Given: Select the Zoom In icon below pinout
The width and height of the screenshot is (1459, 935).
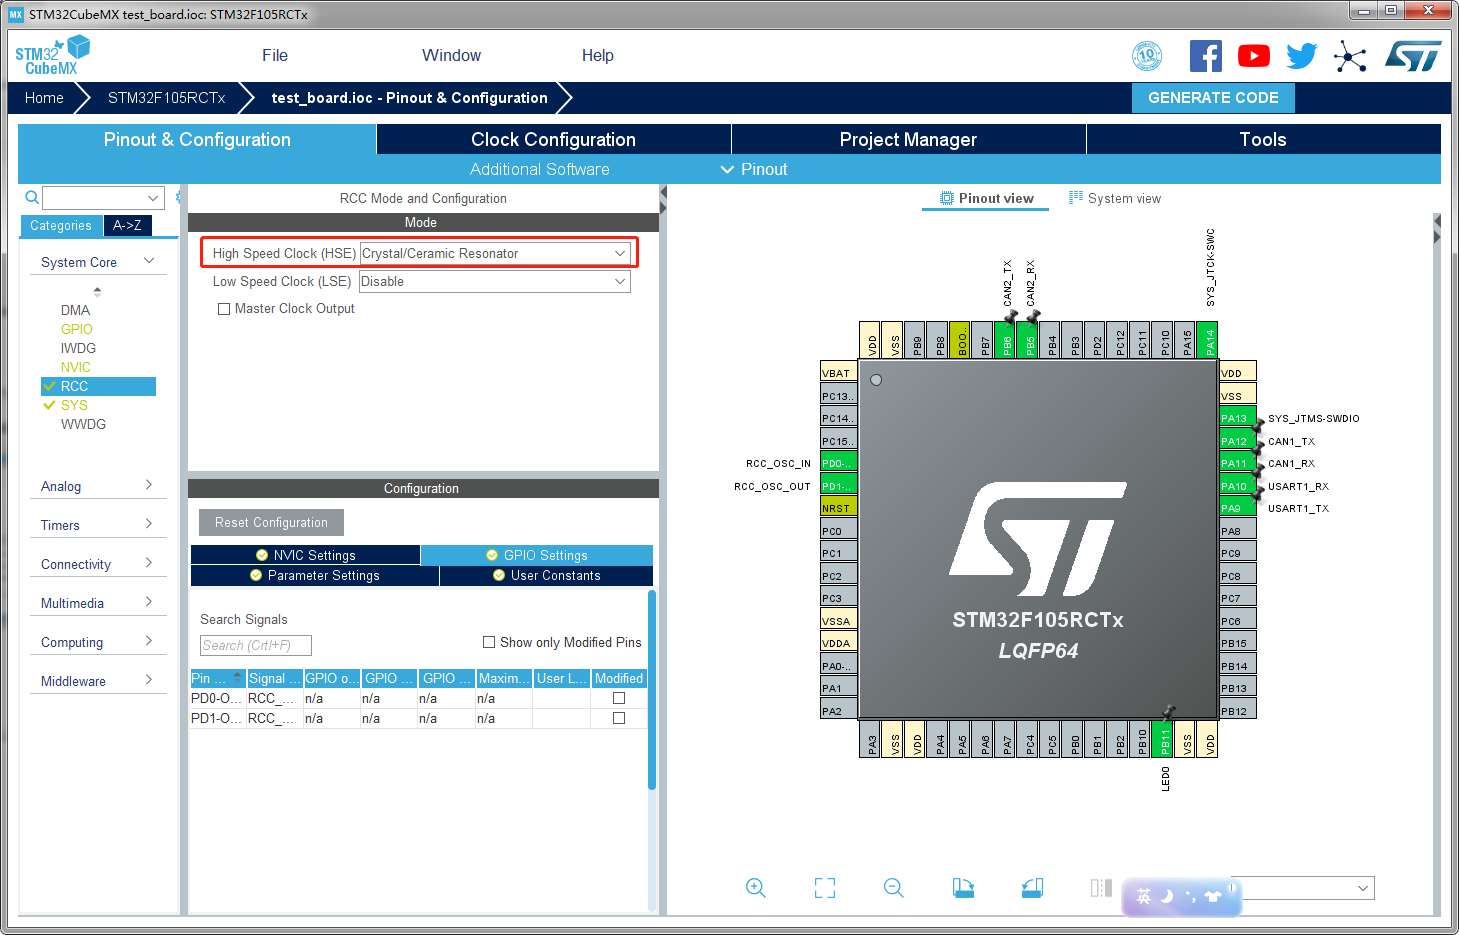Looking at the screenshot, I should click(756, 888).
